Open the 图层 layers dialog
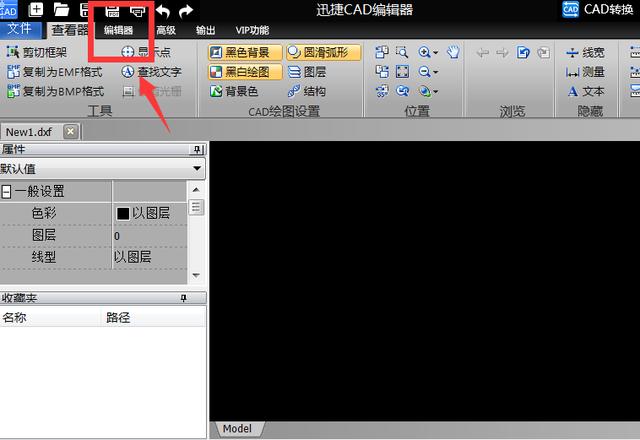The height and width of the screenshot is (440, 640). click(307, 72)
